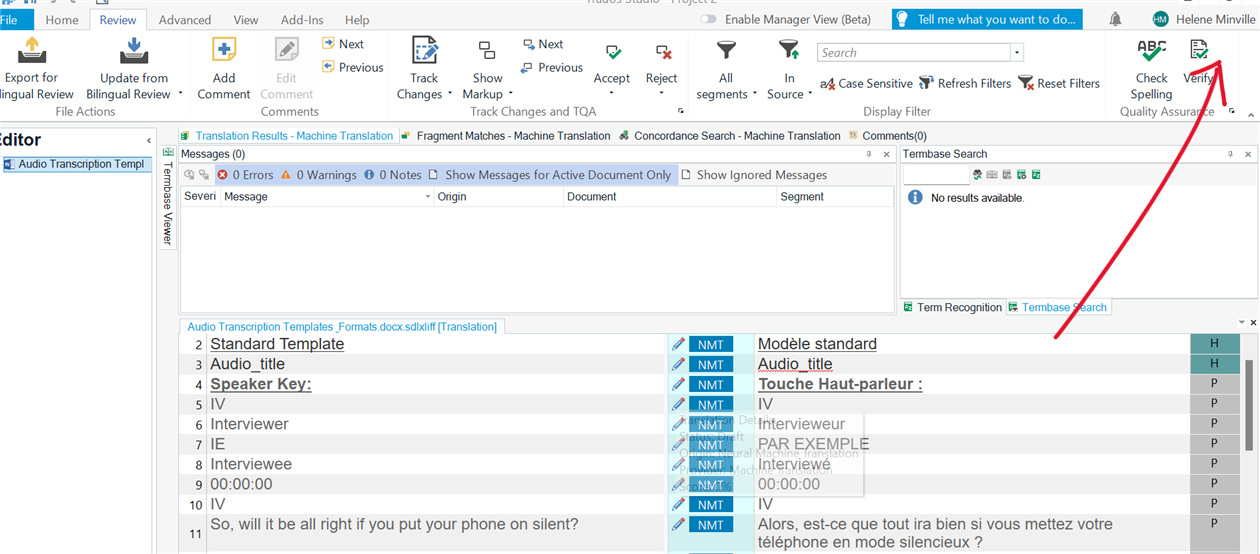
Task: Close the Messages panel
Action: (x=887, y=154)
